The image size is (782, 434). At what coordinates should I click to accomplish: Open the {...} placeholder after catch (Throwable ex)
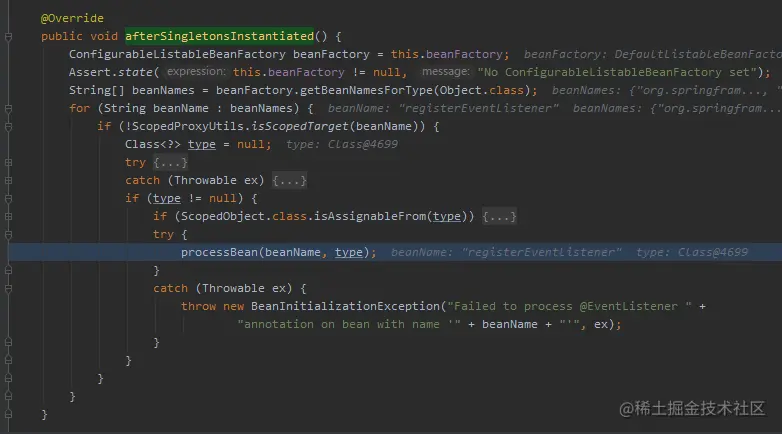290,181
